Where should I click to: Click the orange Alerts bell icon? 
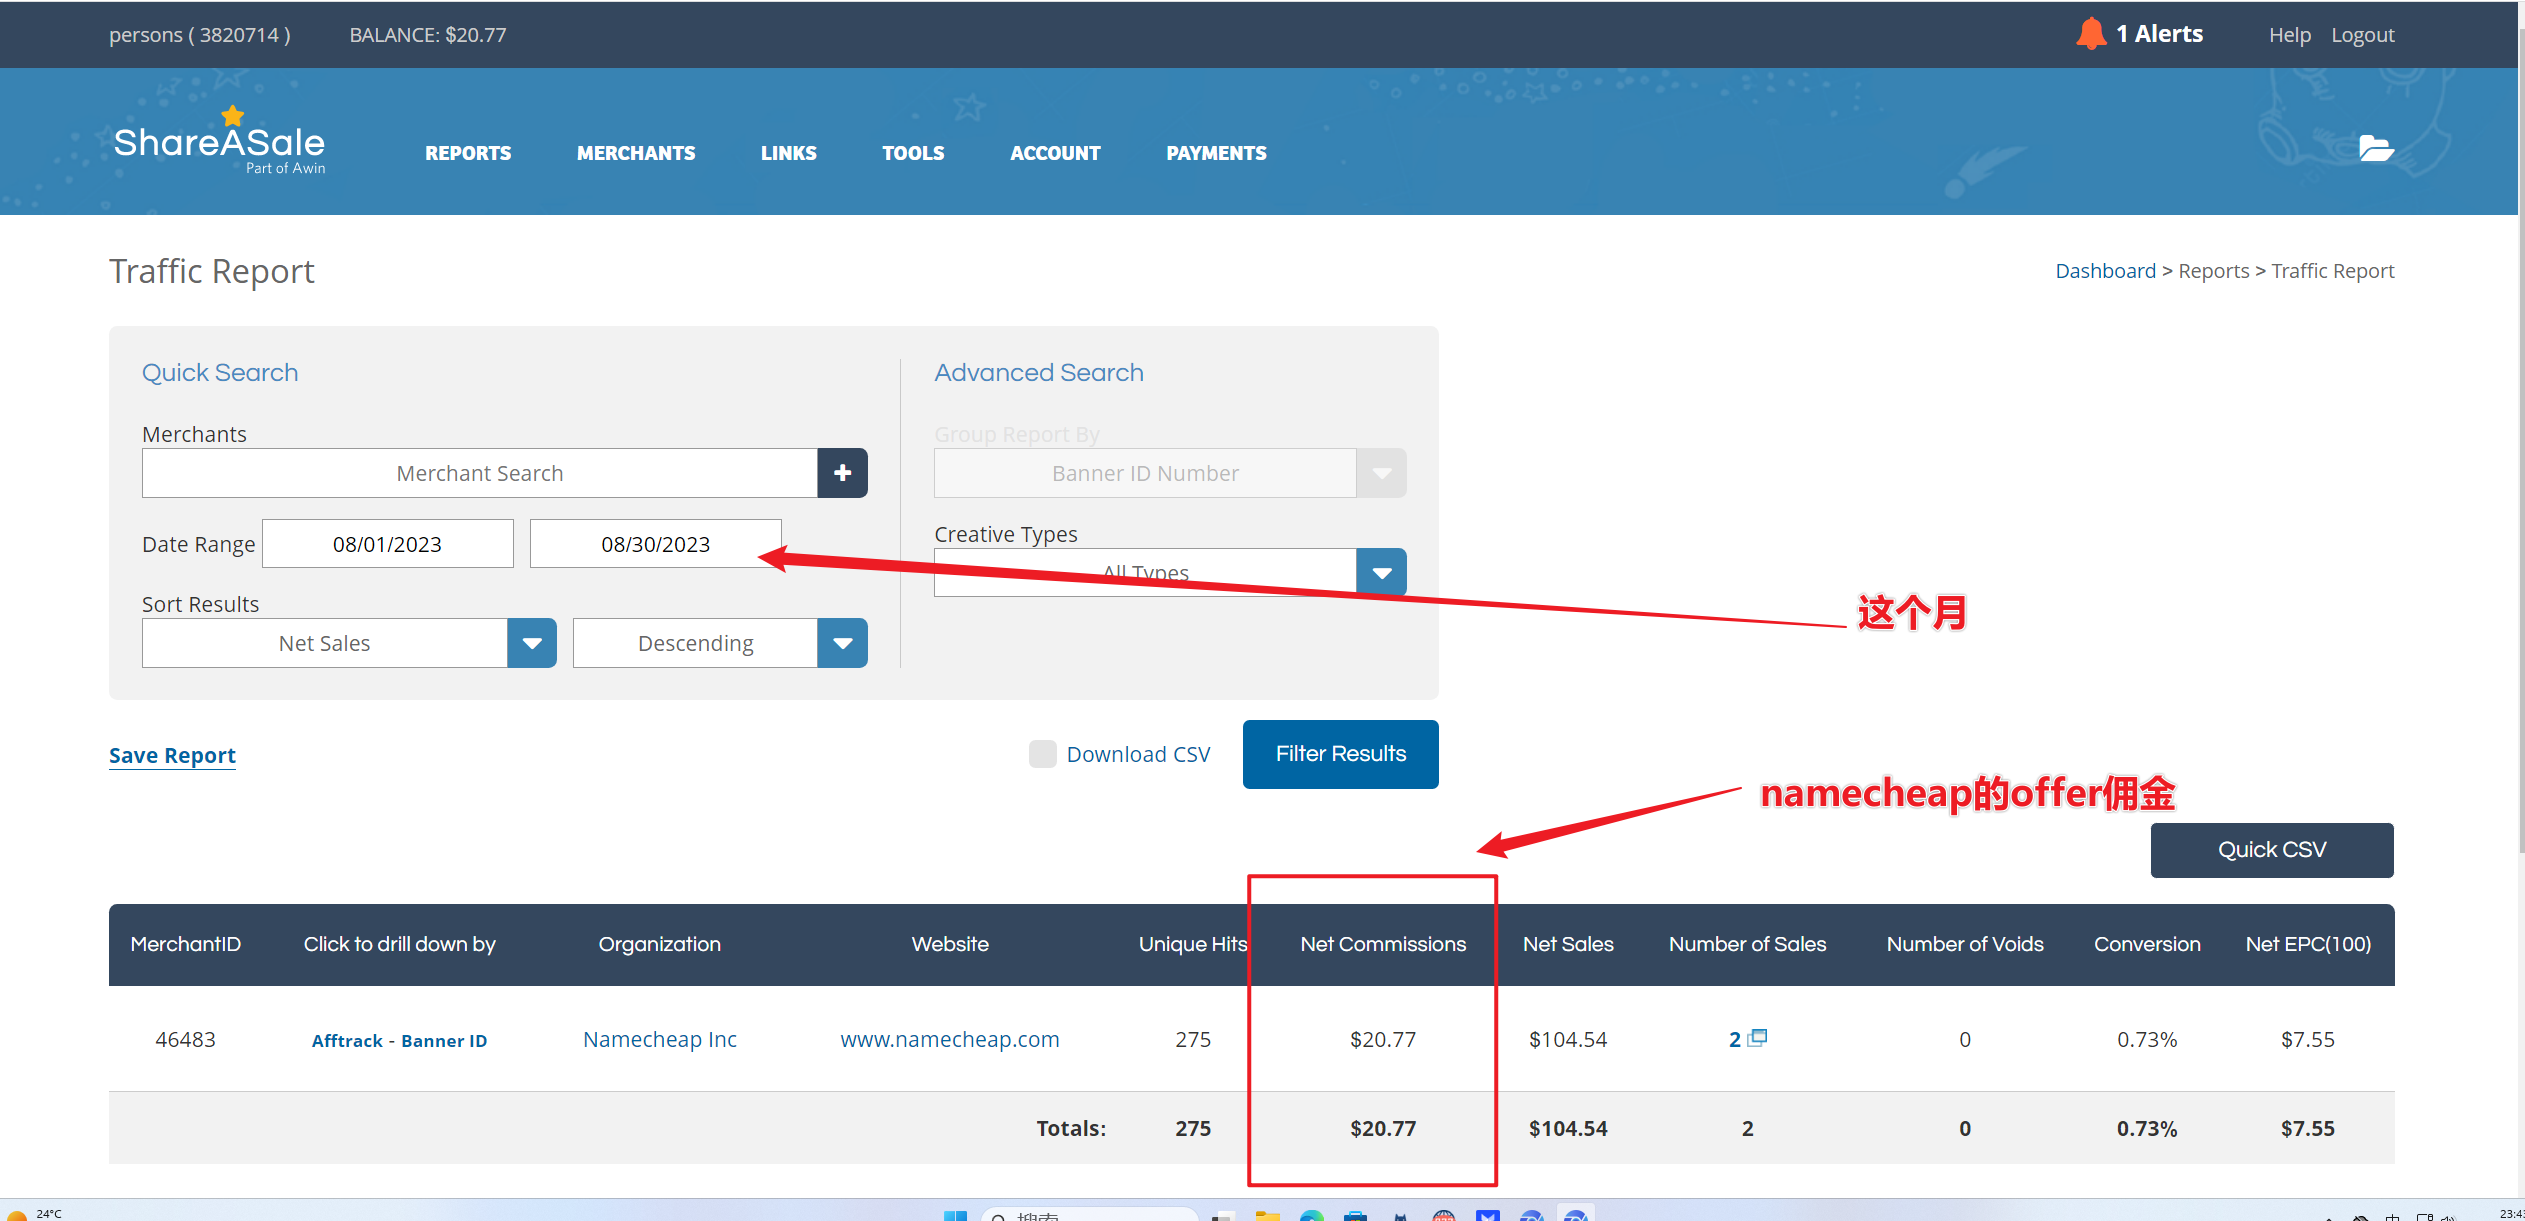pyautogui.click(x=2090, y=34)
